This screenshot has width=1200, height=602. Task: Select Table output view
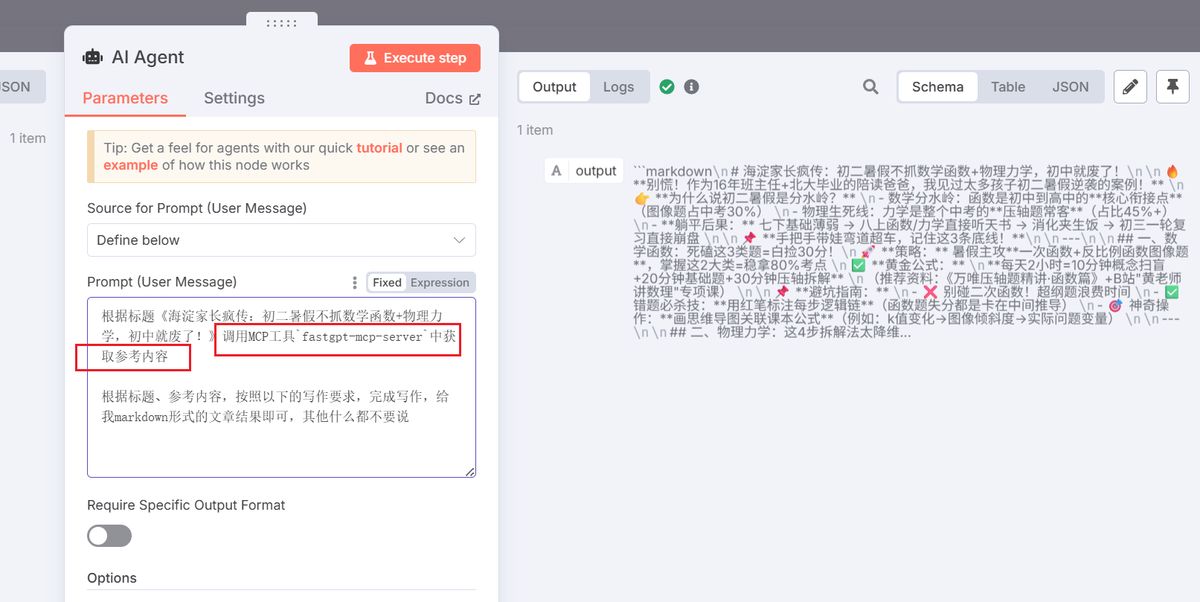coord(1008,87)
